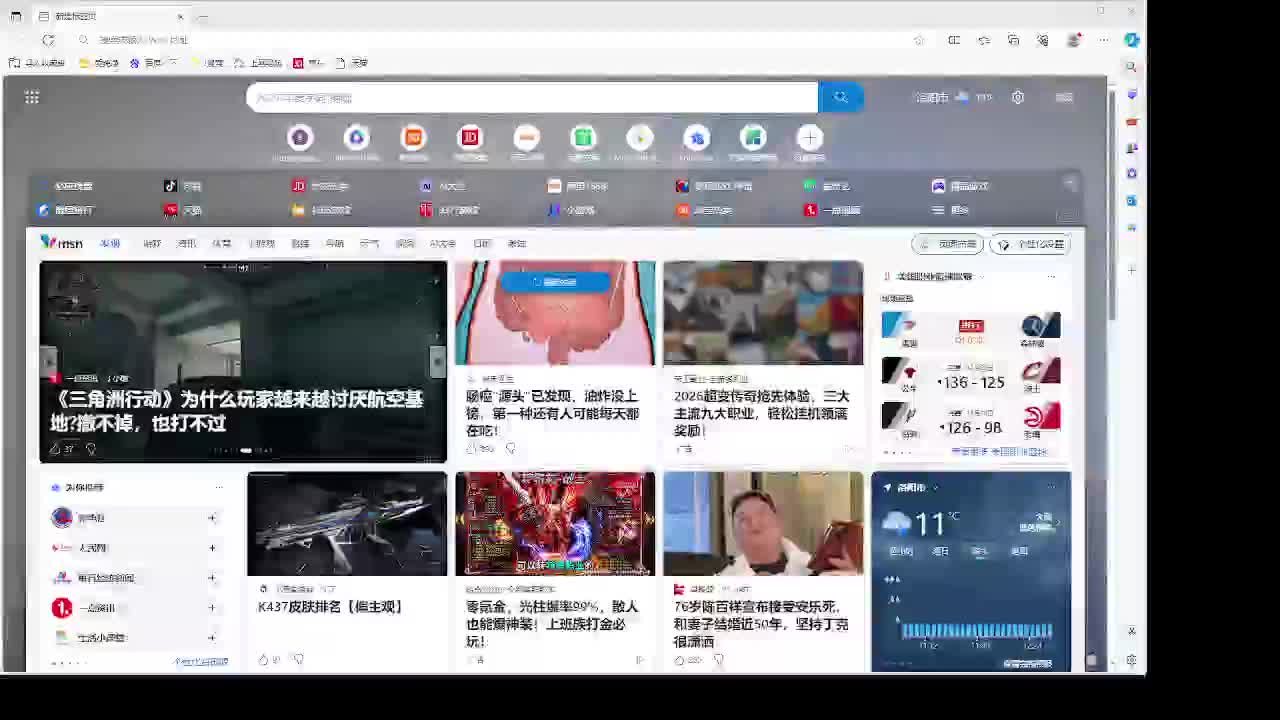The image size is (1280, 720).
Task: Open the red JD shortcut icon
Action: pyautogui.click(x=470, y=138)
